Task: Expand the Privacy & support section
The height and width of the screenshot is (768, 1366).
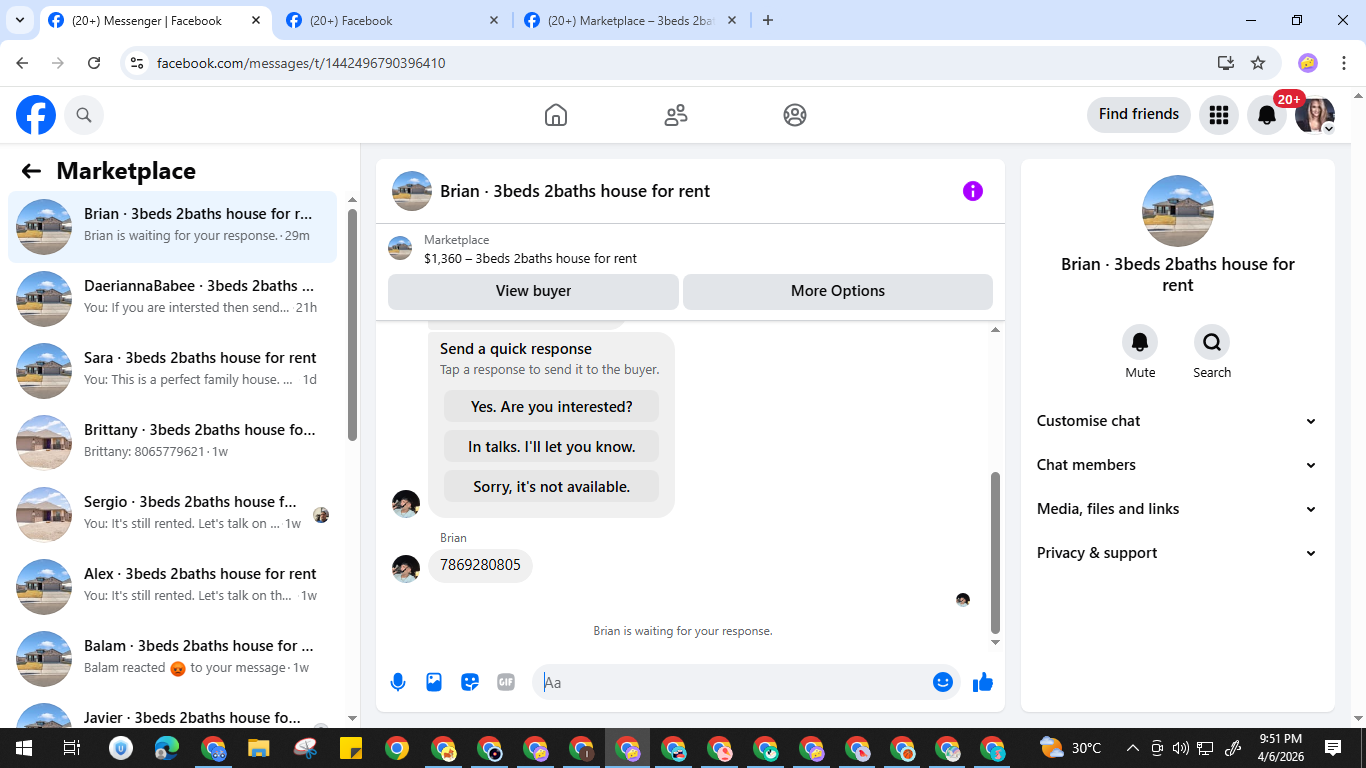Action: (x=1177, y=553)
